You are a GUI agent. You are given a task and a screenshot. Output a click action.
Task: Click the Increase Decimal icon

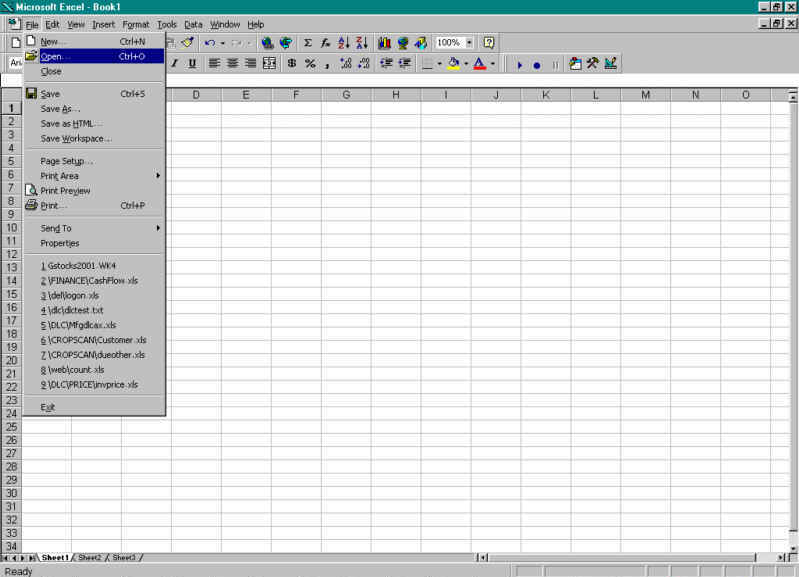345,63
